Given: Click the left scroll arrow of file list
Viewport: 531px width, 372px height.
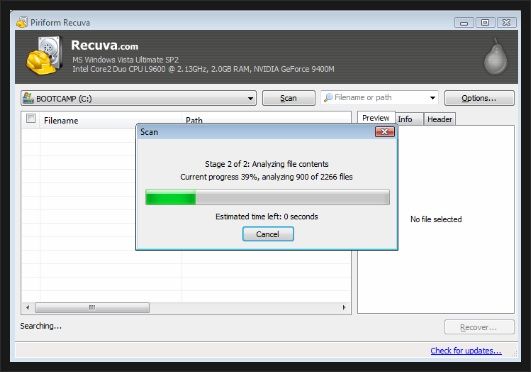Looking at the screenshot, I should (x=28, y=308).
